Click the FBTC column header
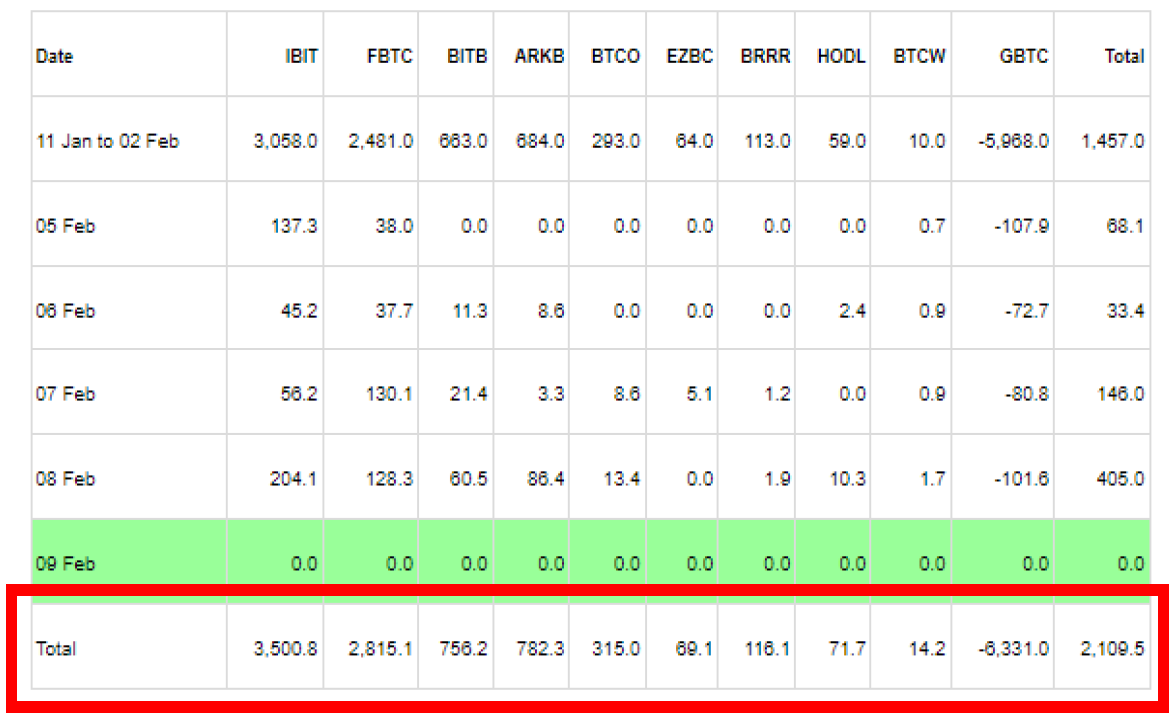This screenshot has height=718, width=1173. click(x=390, y=56)
